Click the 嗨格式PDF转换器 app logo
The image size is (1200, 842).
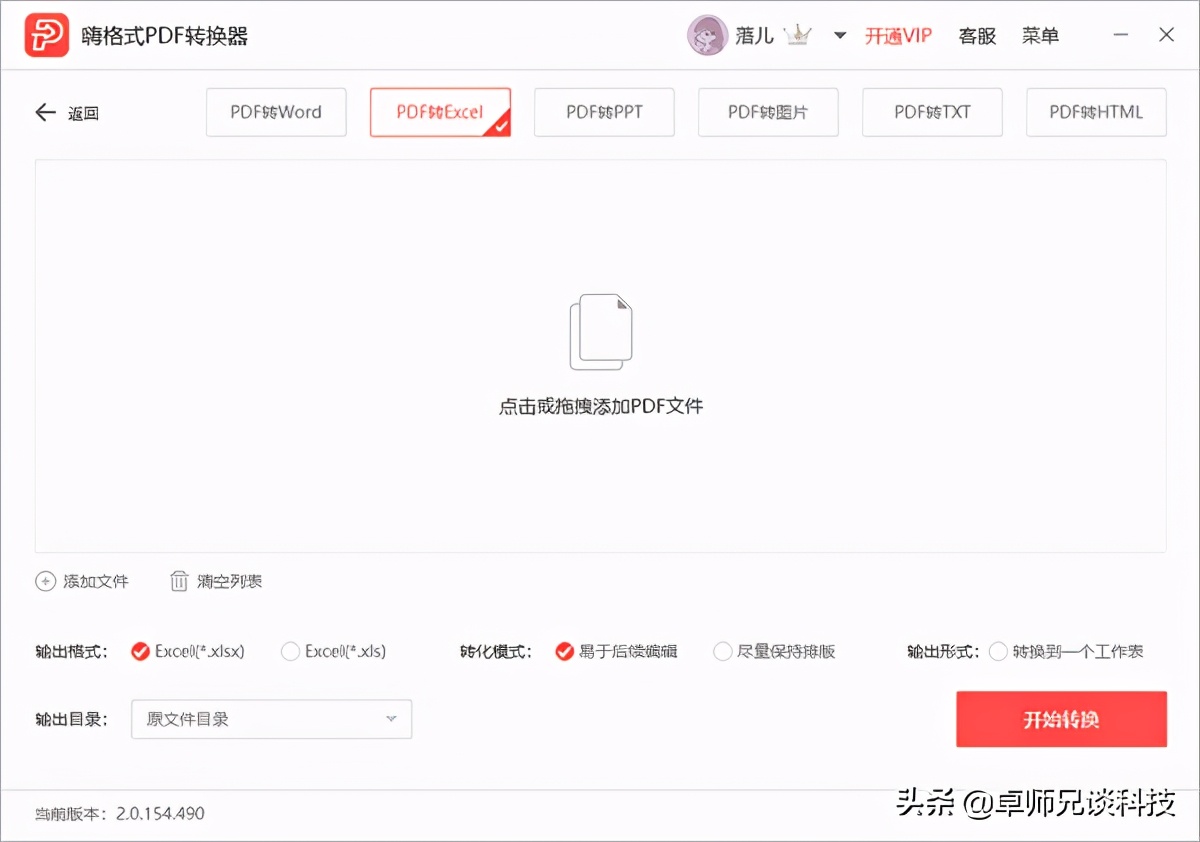click(x=47, y=36)
